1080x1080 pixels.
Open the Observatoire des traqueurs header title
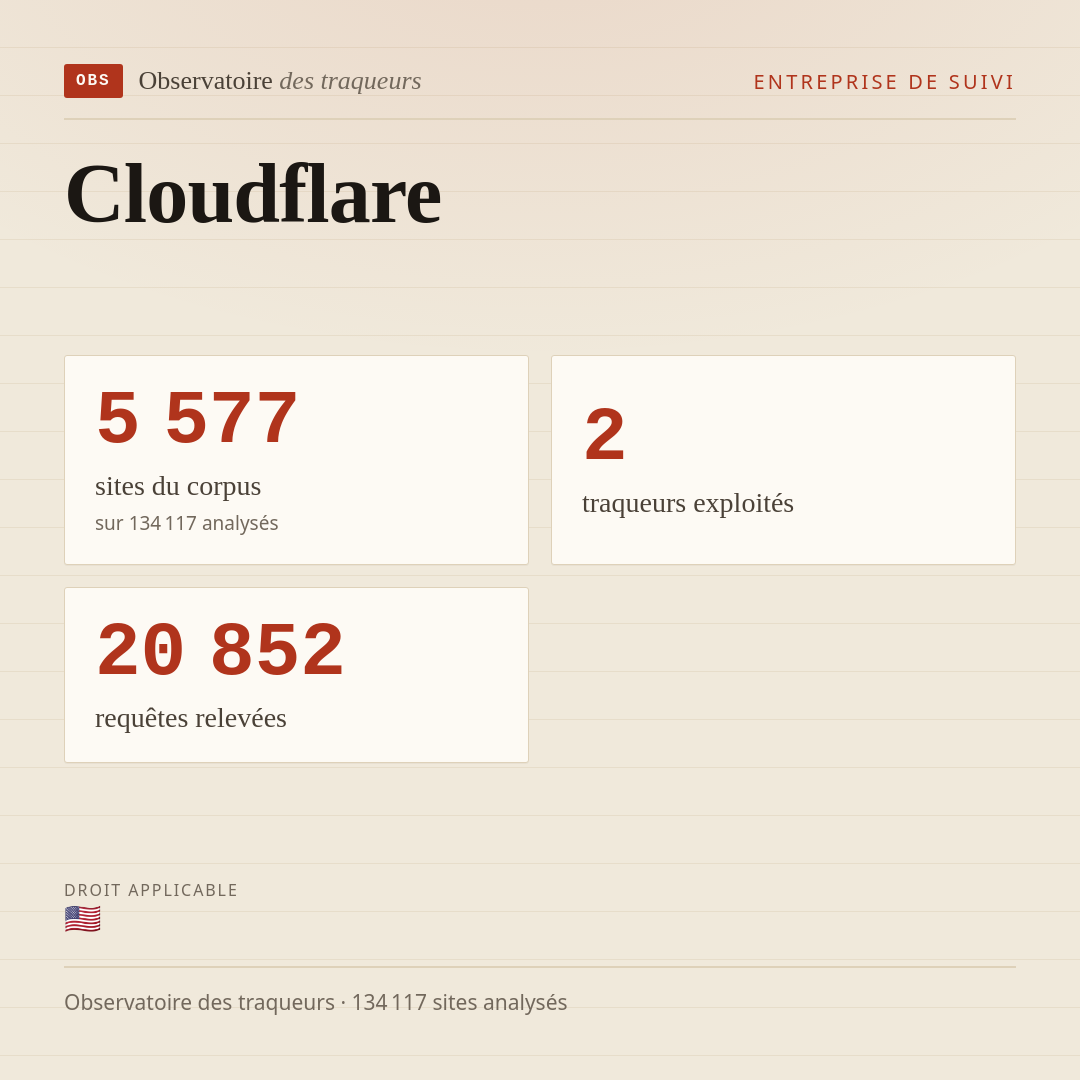pos(280,81)
